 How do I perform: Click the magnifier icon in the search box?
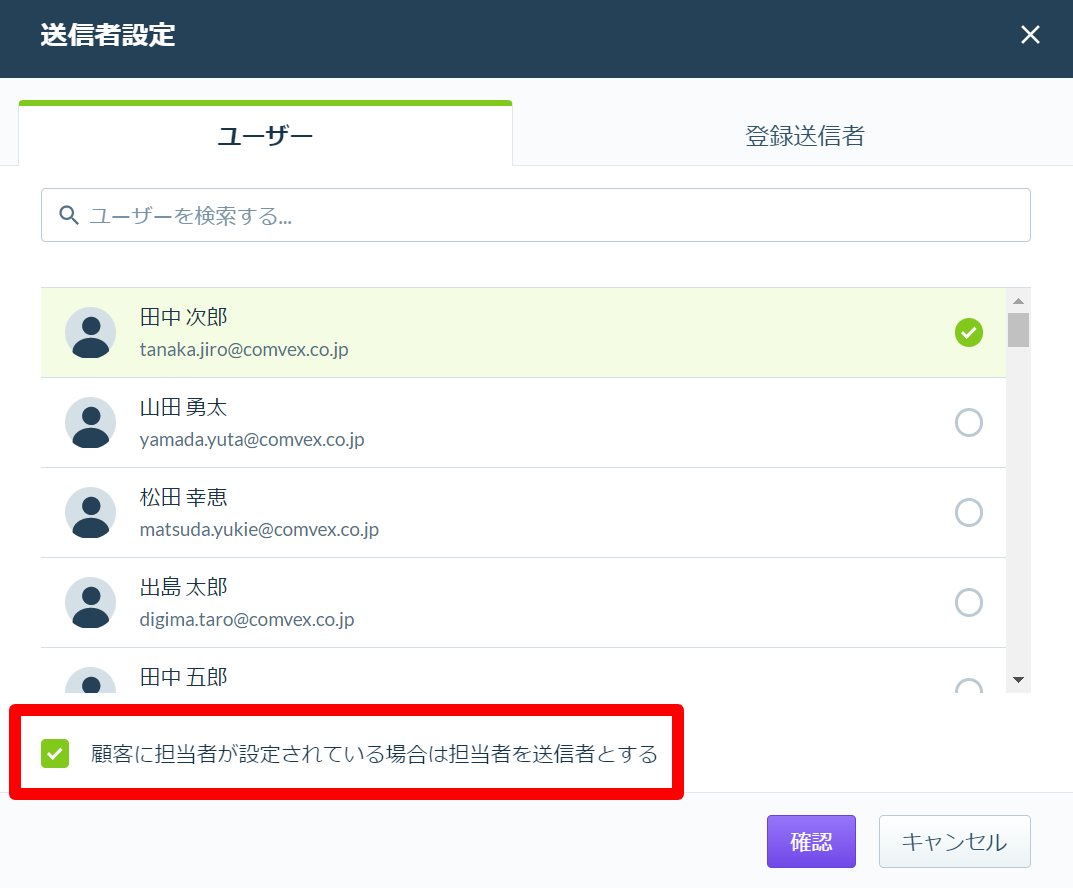pyautogui.click(x=68, y=215)
